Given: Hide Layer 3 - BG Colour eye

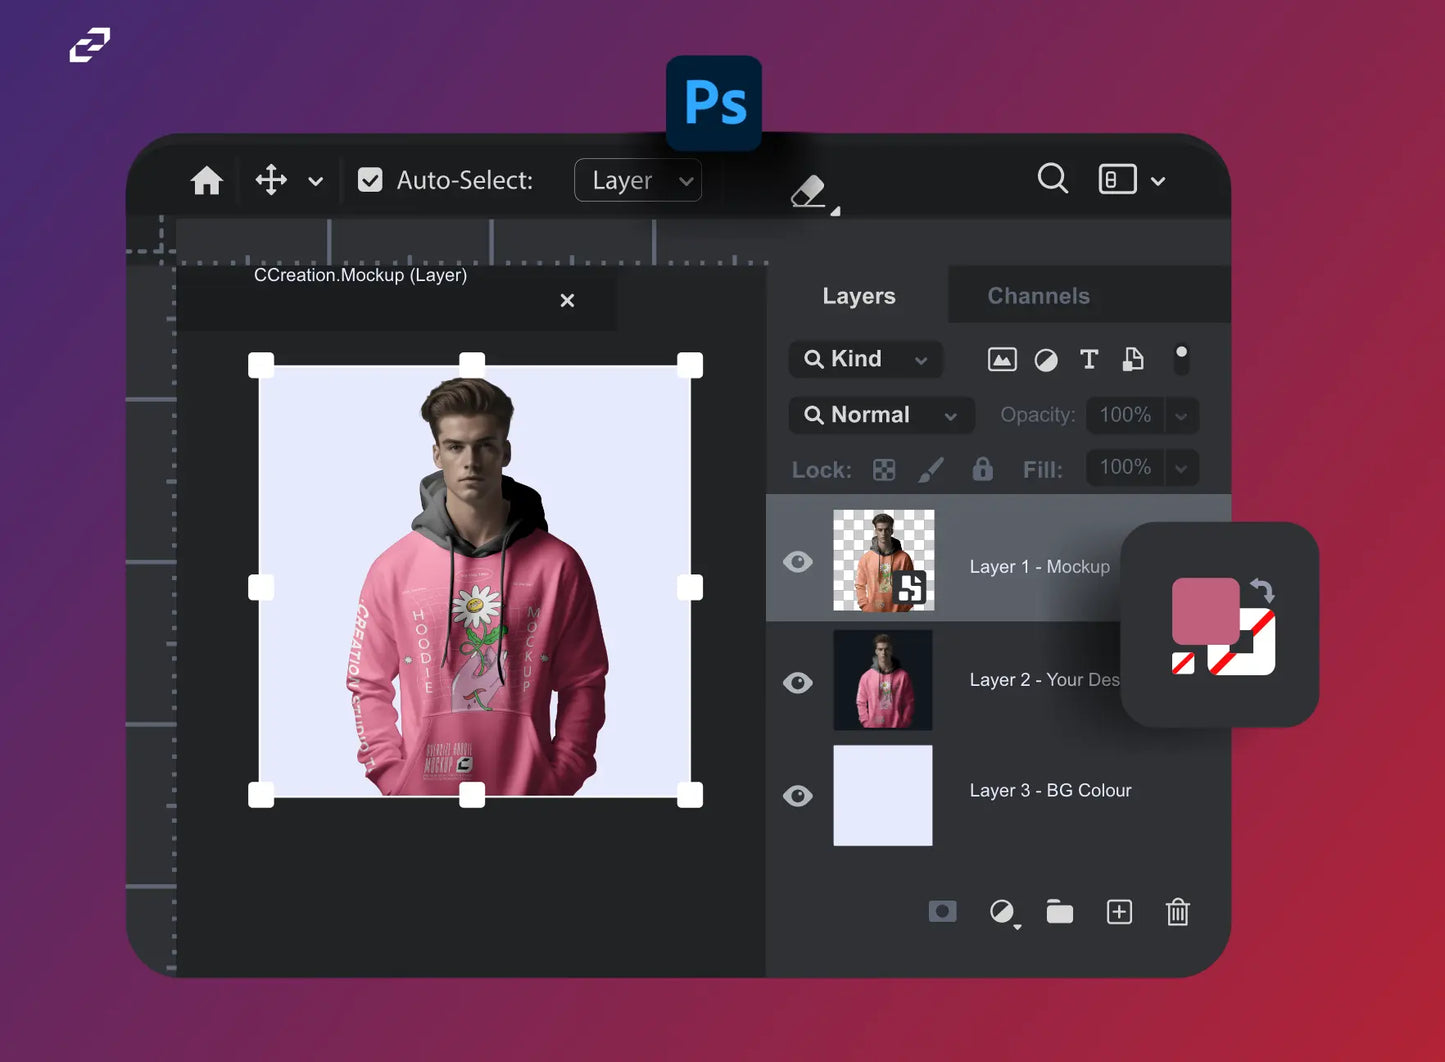Looking at the screenshot, I should coord(798,796).
